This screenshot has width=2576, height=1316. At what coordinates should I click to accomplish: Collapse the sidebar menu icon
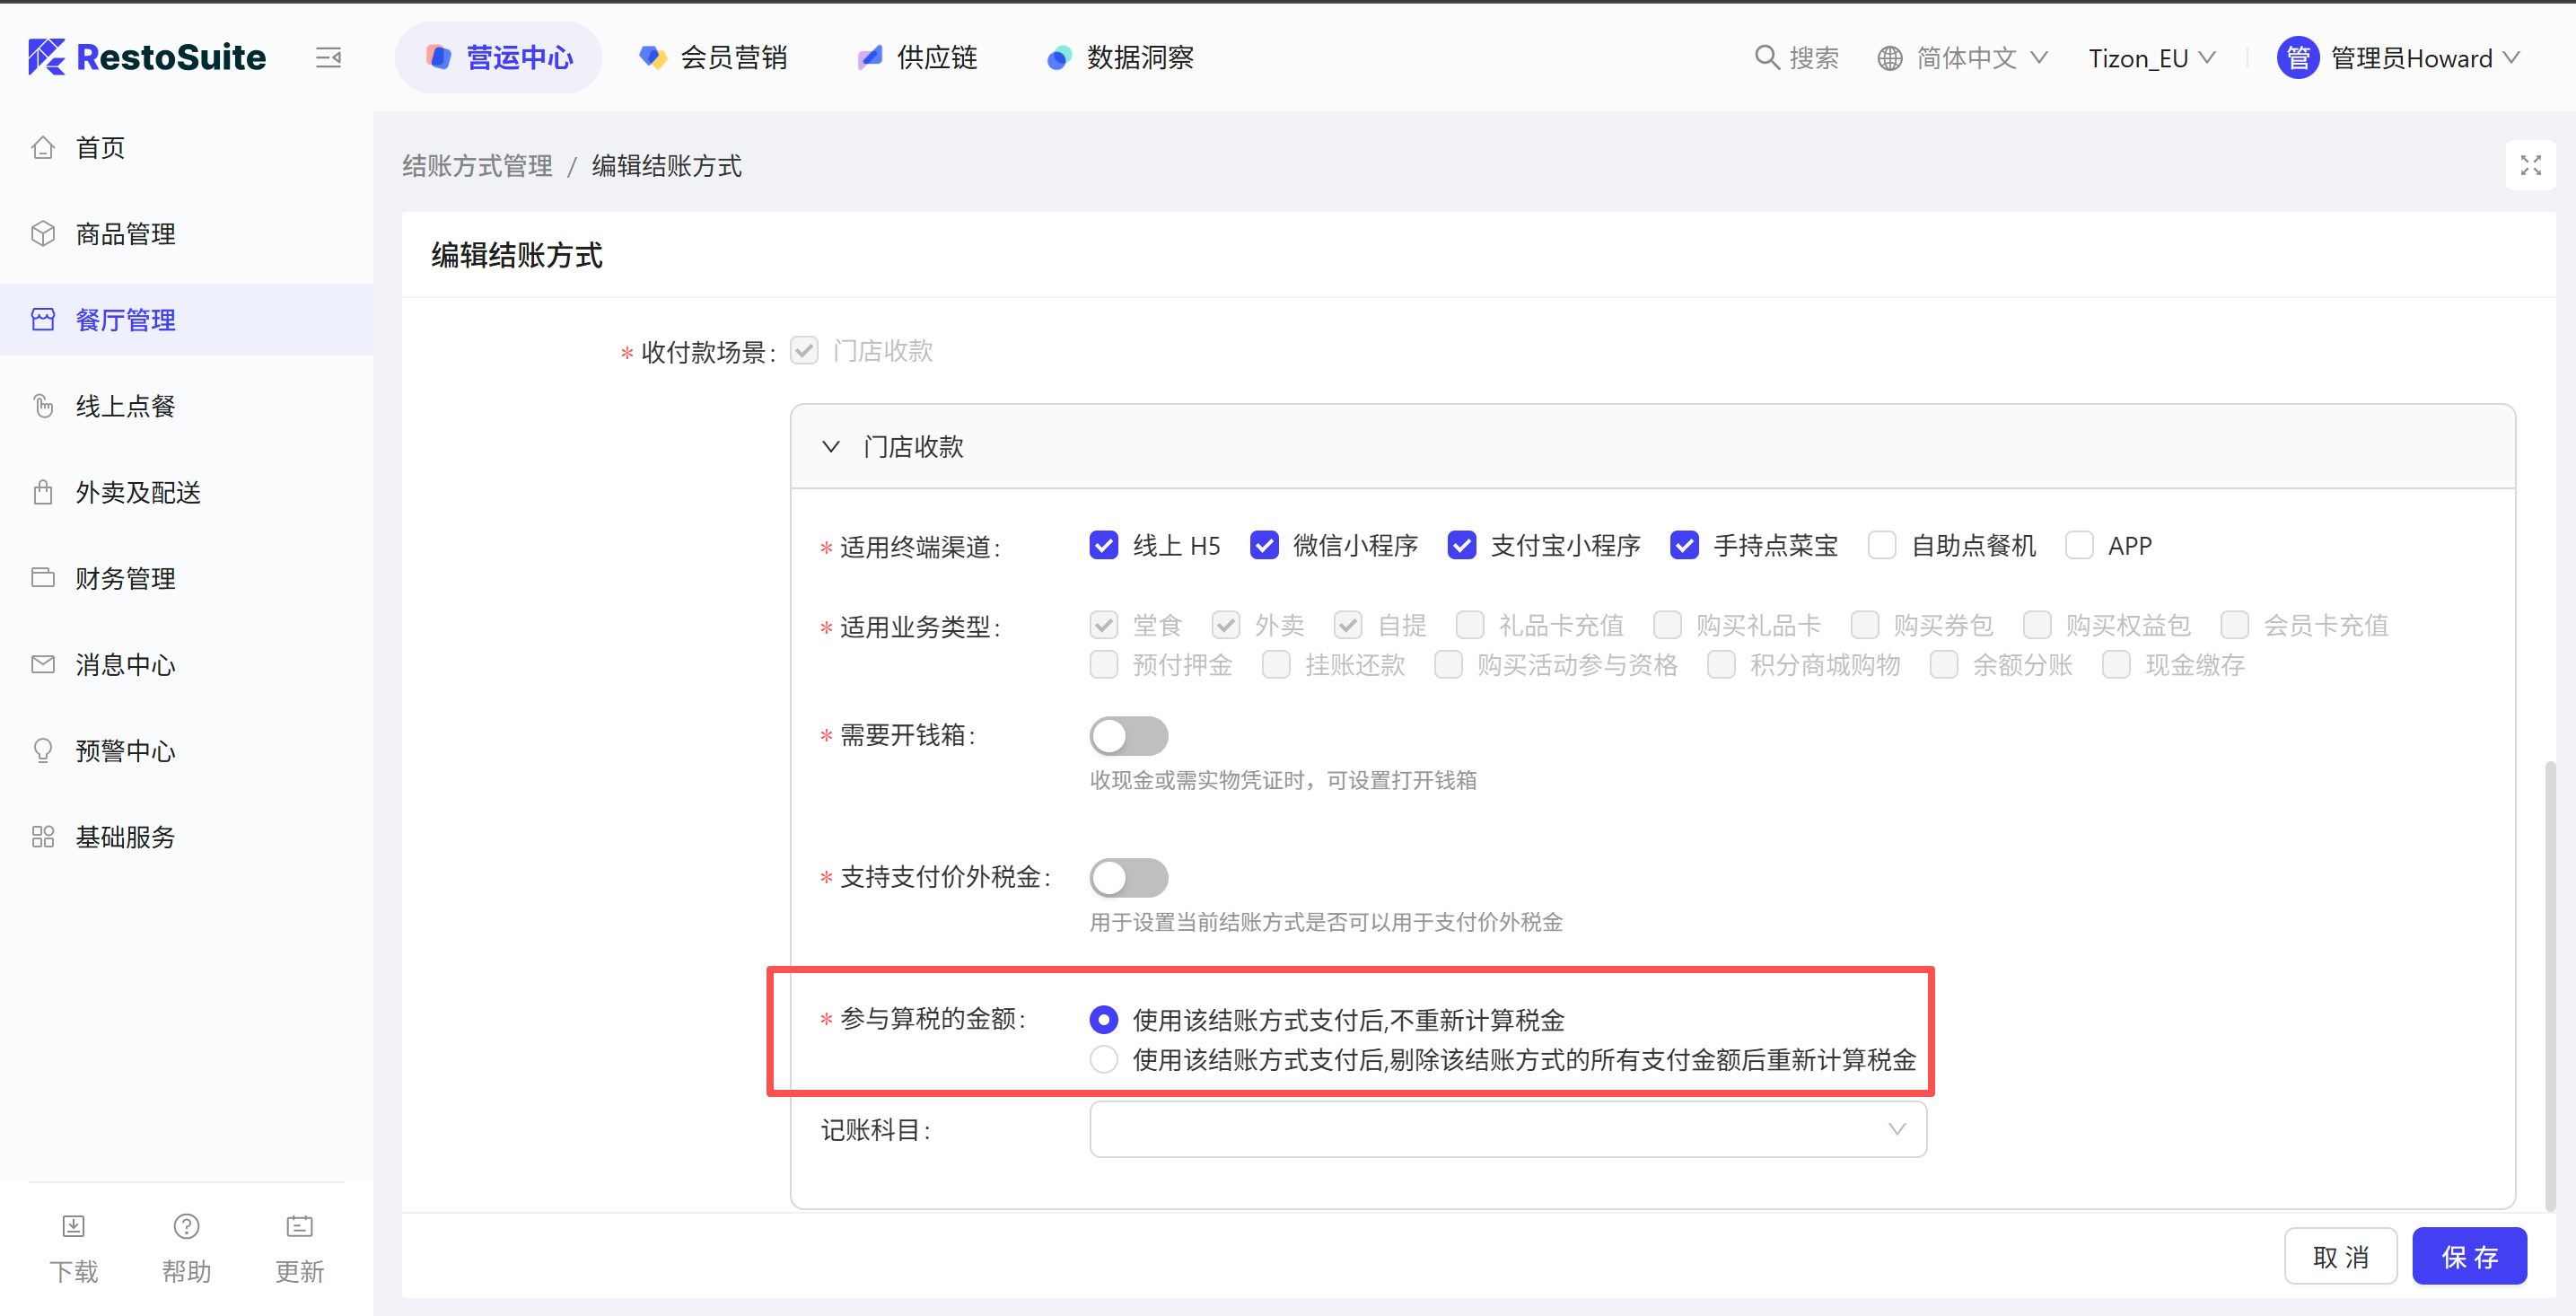click(328, 58)
